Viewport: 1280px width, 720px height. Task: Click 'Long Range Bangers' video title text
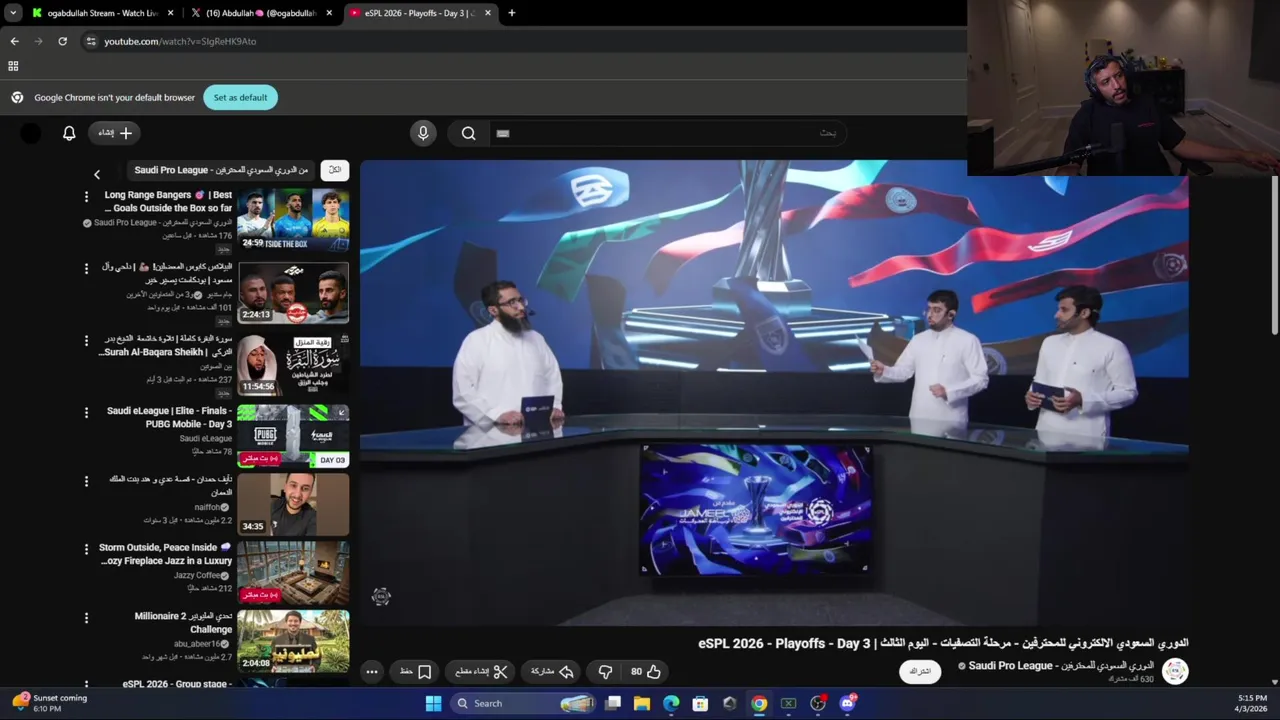pos(168,201)
